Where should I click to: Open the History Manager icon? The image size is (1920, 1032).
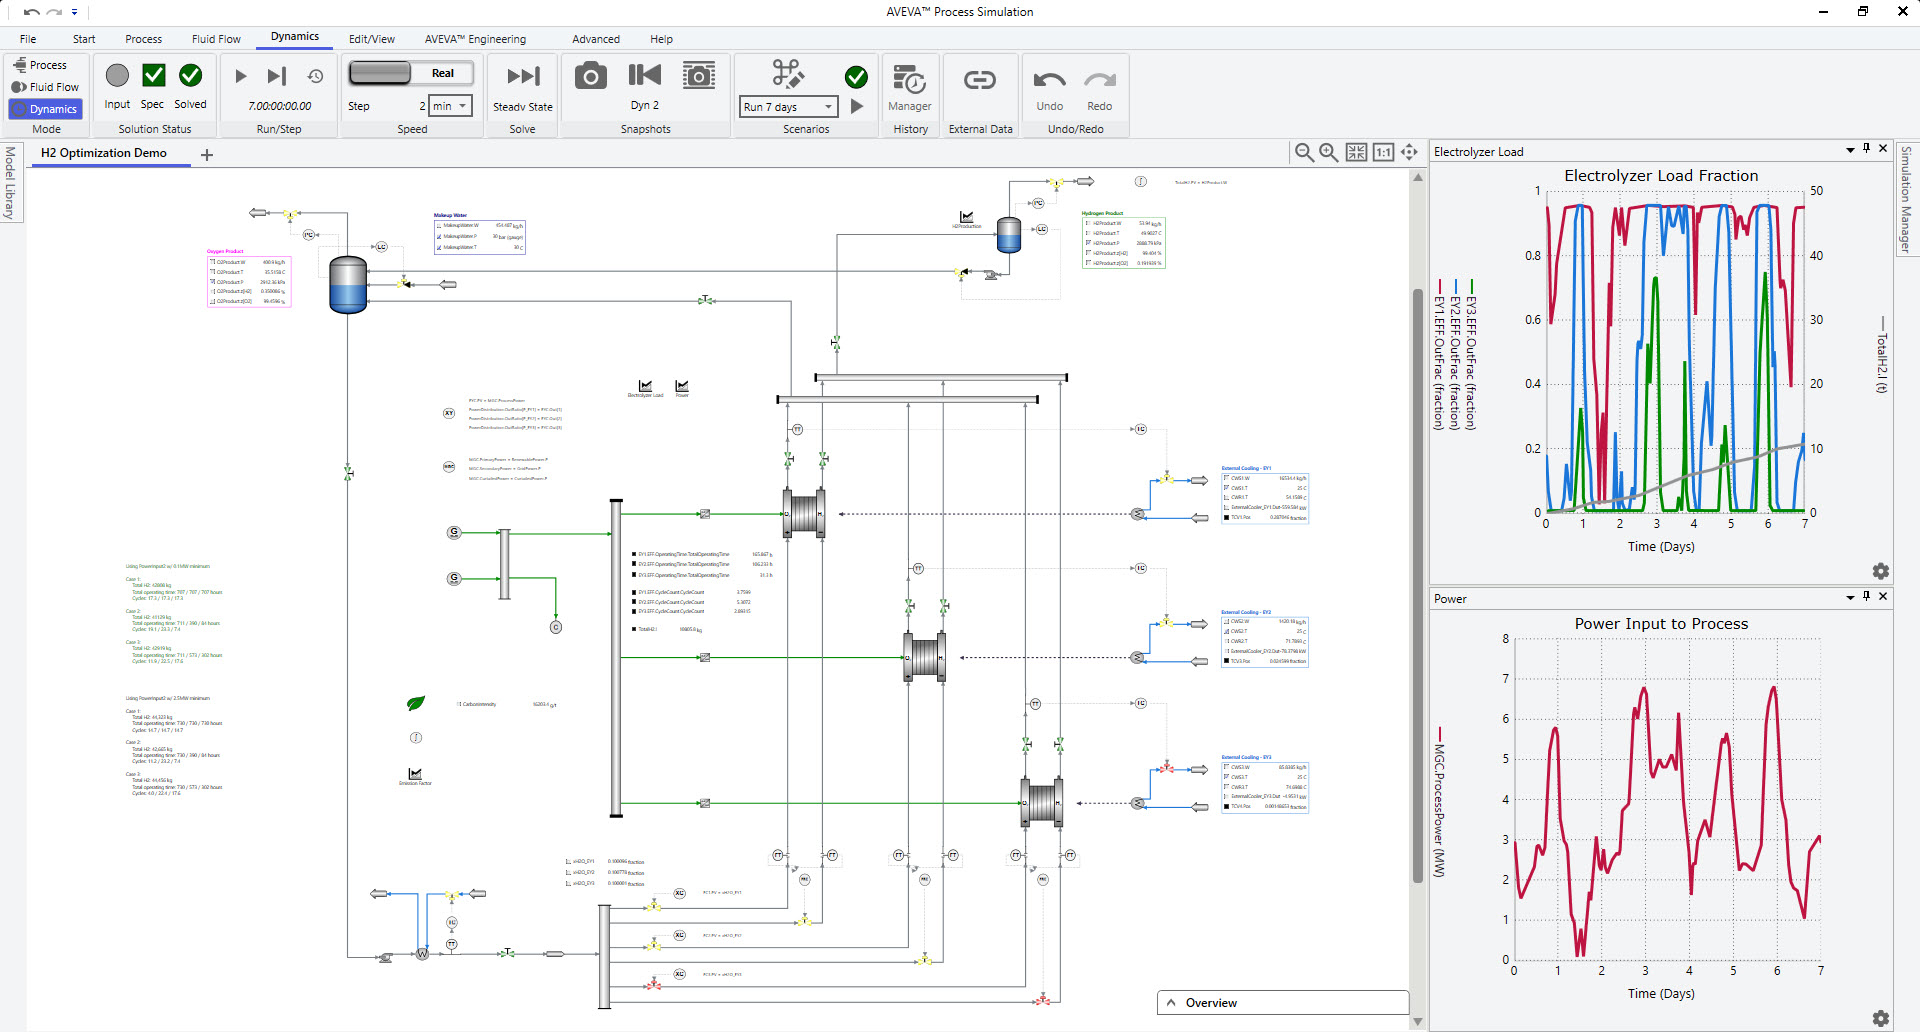tap(909, 80)
